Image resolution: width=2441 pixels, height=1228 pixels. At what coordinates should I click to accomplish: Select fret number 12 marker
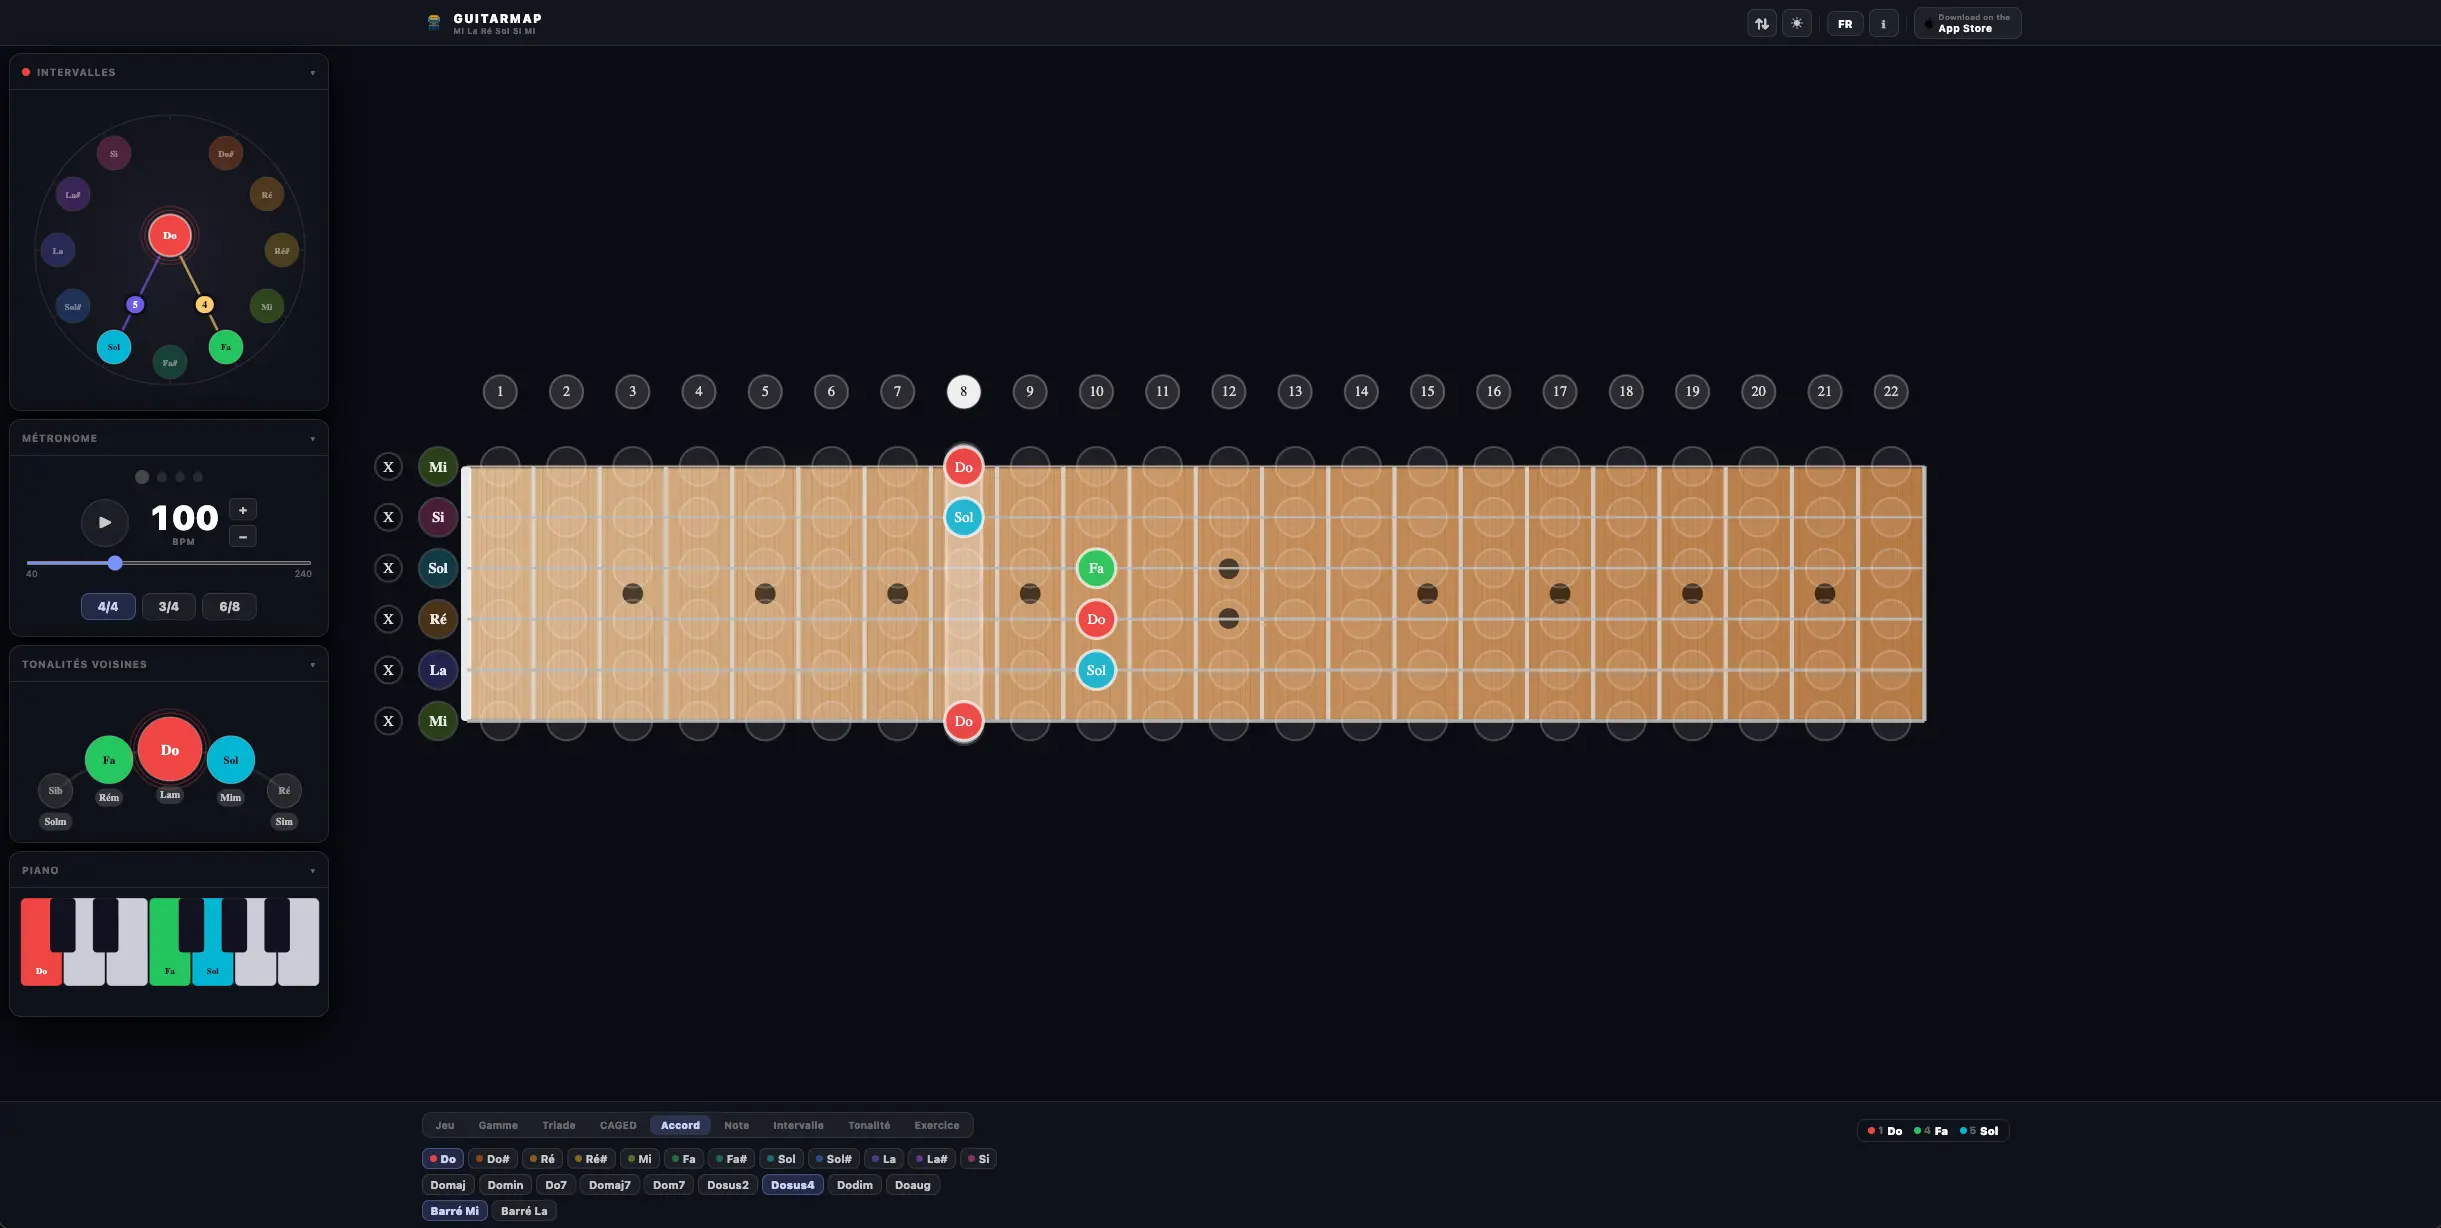[x=1229, y=391]
